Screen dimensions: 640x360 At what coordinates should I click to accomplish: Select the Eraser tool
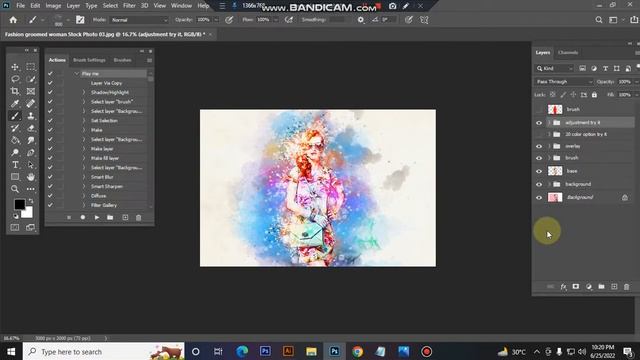click(31, 128)
